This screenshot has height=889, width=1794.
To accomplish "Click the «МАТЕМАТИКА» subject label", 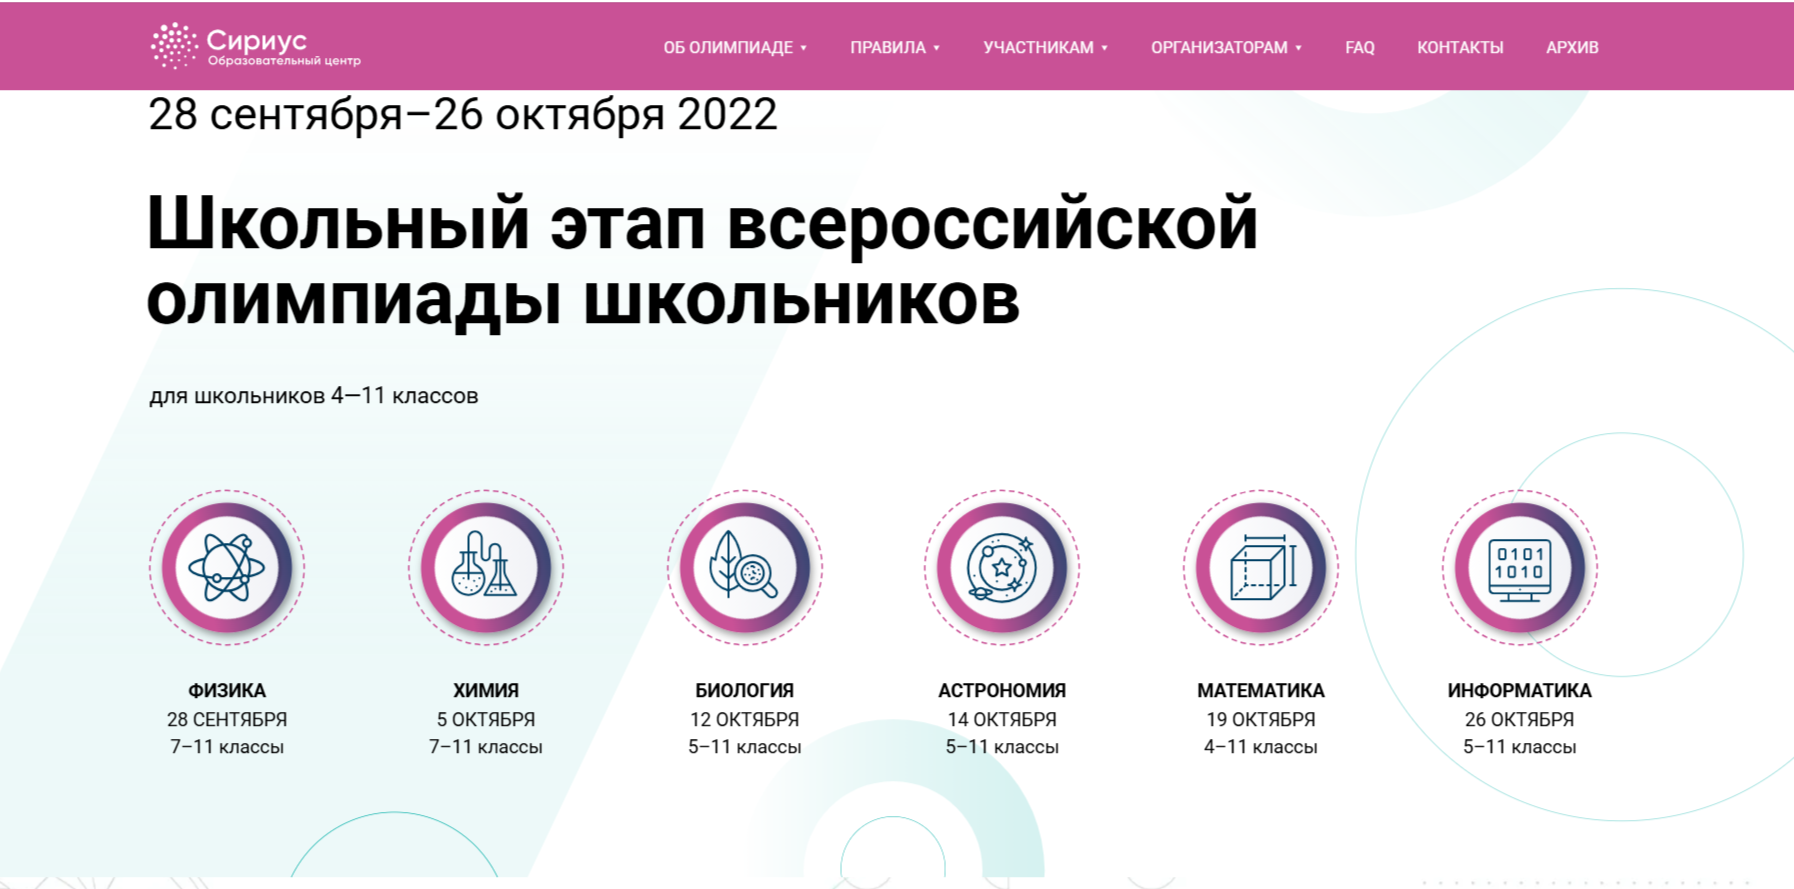I will click(x=1261, y=690).
